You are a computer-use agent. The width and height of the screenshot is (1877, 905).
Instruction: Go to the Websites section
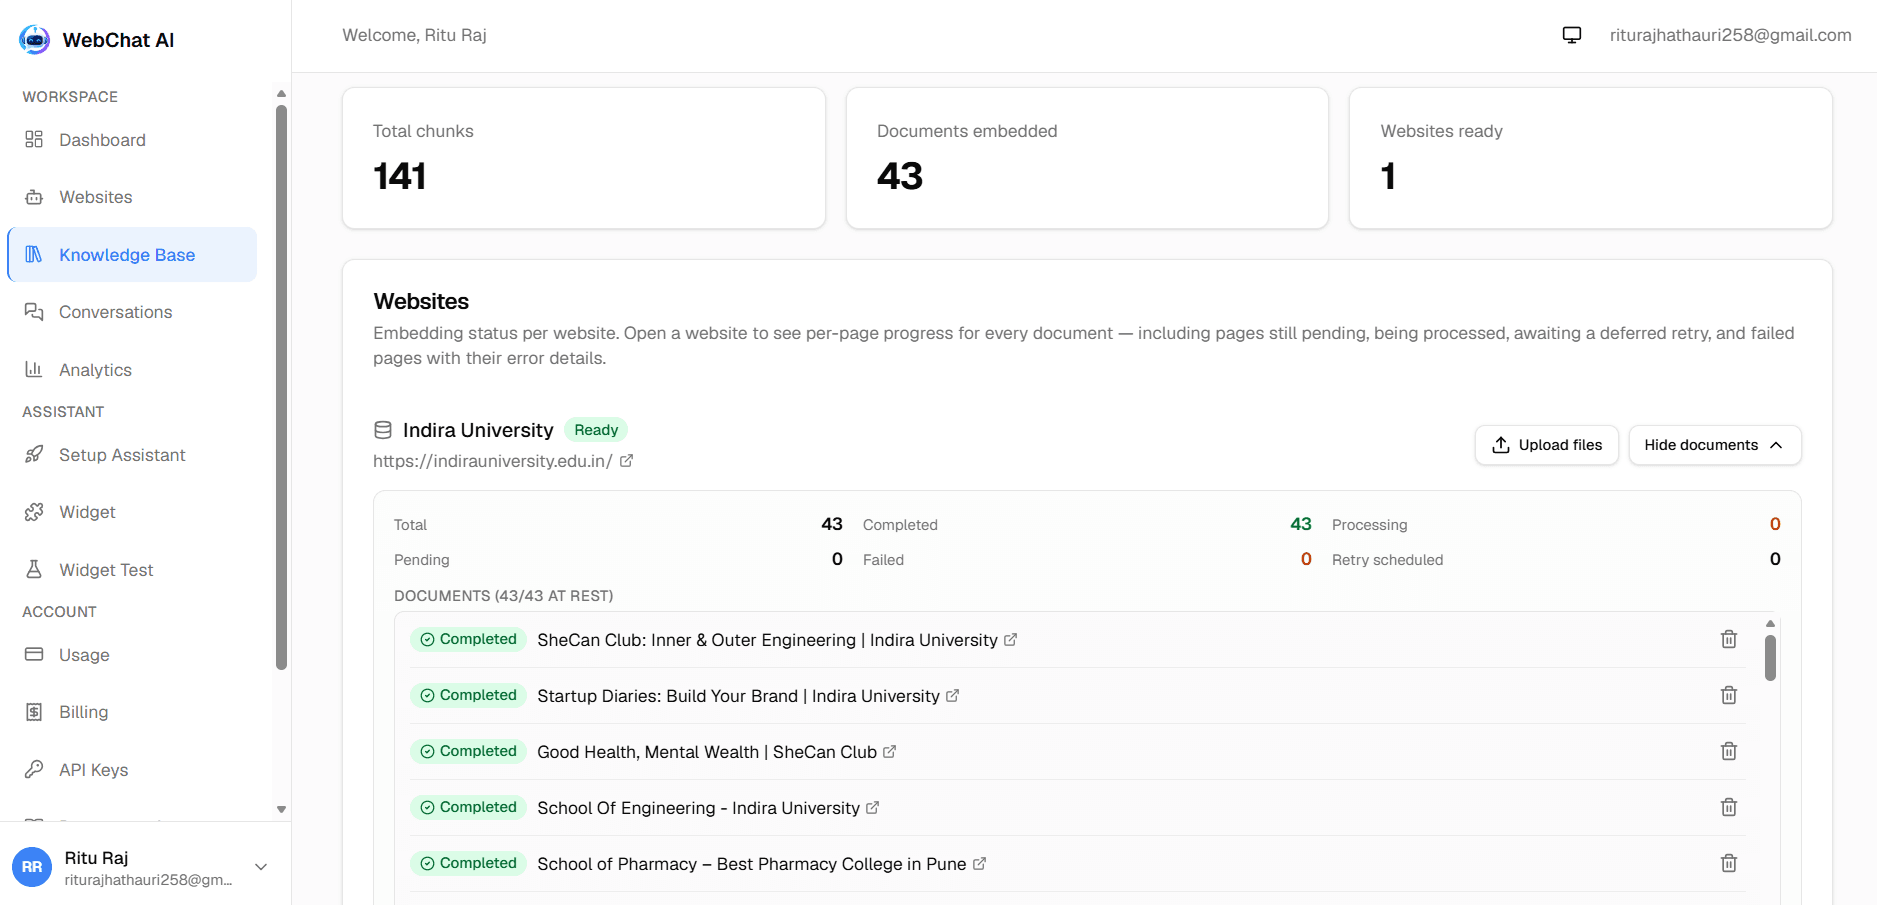point(132,197)
